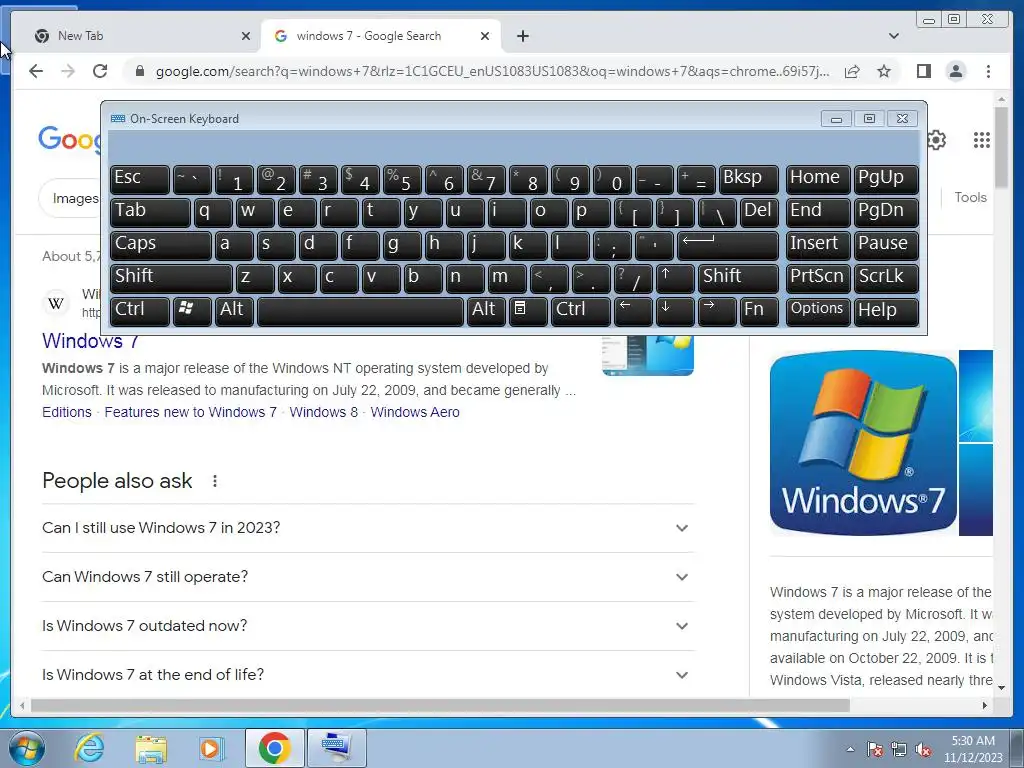Share this page via the share icon

click(x=852, y=71)
